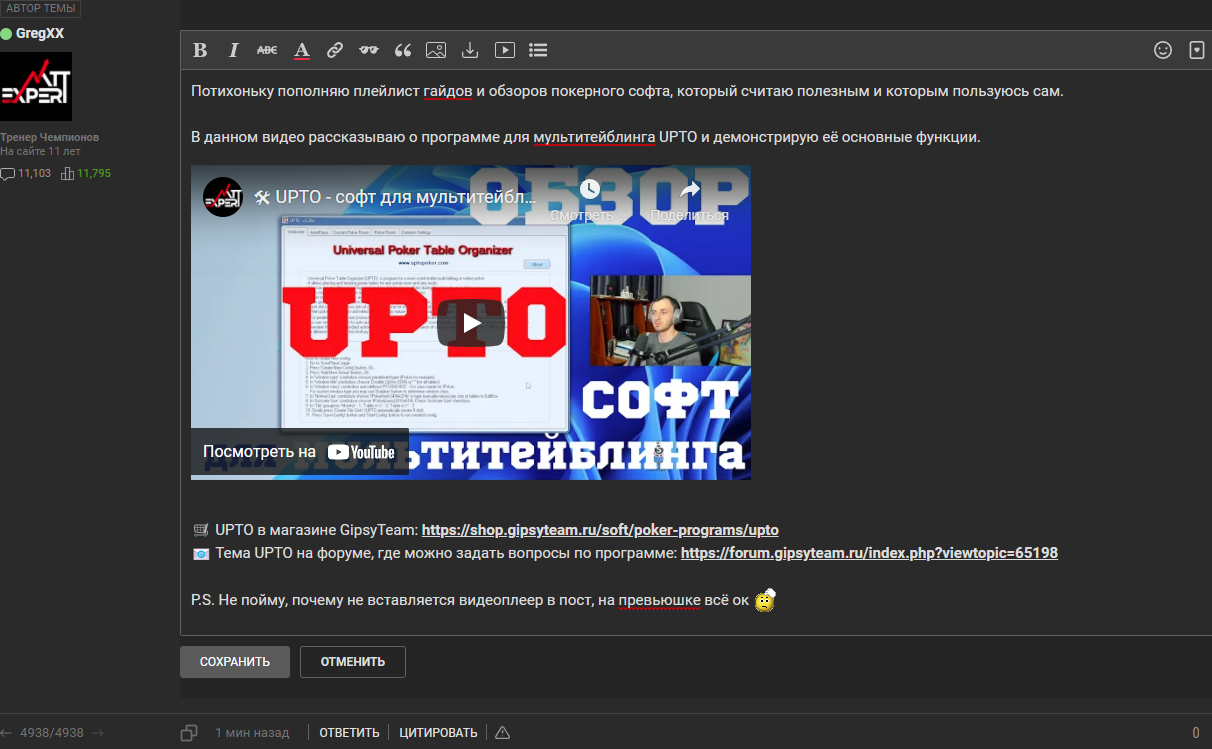Open the video title 'UPTO - софт для мультитейбл...'

pos(394,197)
